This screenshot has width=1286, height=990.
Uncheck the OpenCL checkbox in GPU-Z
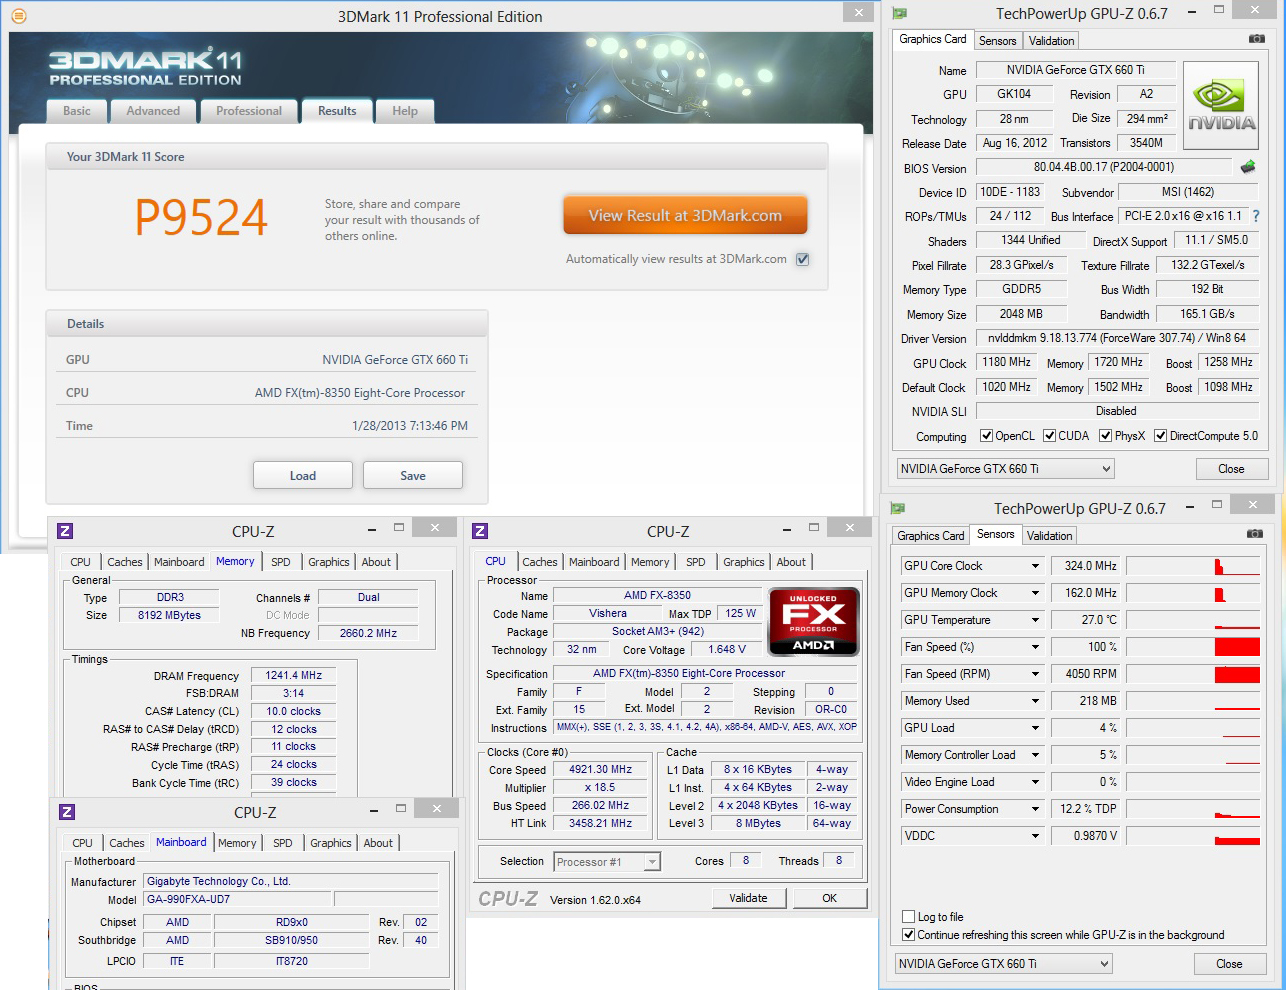(986, 436)
